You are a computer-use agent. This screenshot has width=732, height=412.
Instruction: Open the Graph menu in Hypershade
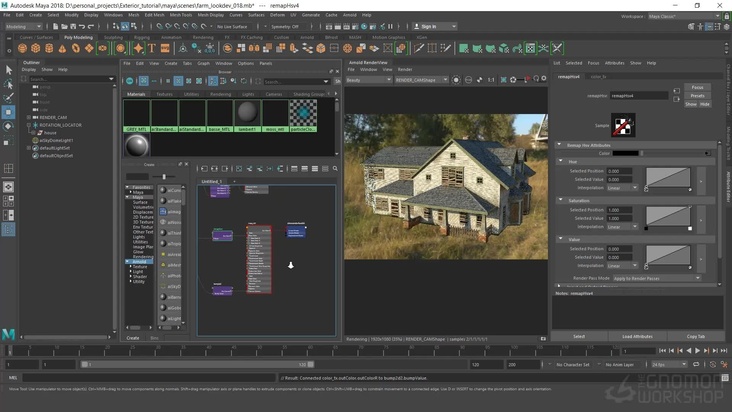coord(203,63)
